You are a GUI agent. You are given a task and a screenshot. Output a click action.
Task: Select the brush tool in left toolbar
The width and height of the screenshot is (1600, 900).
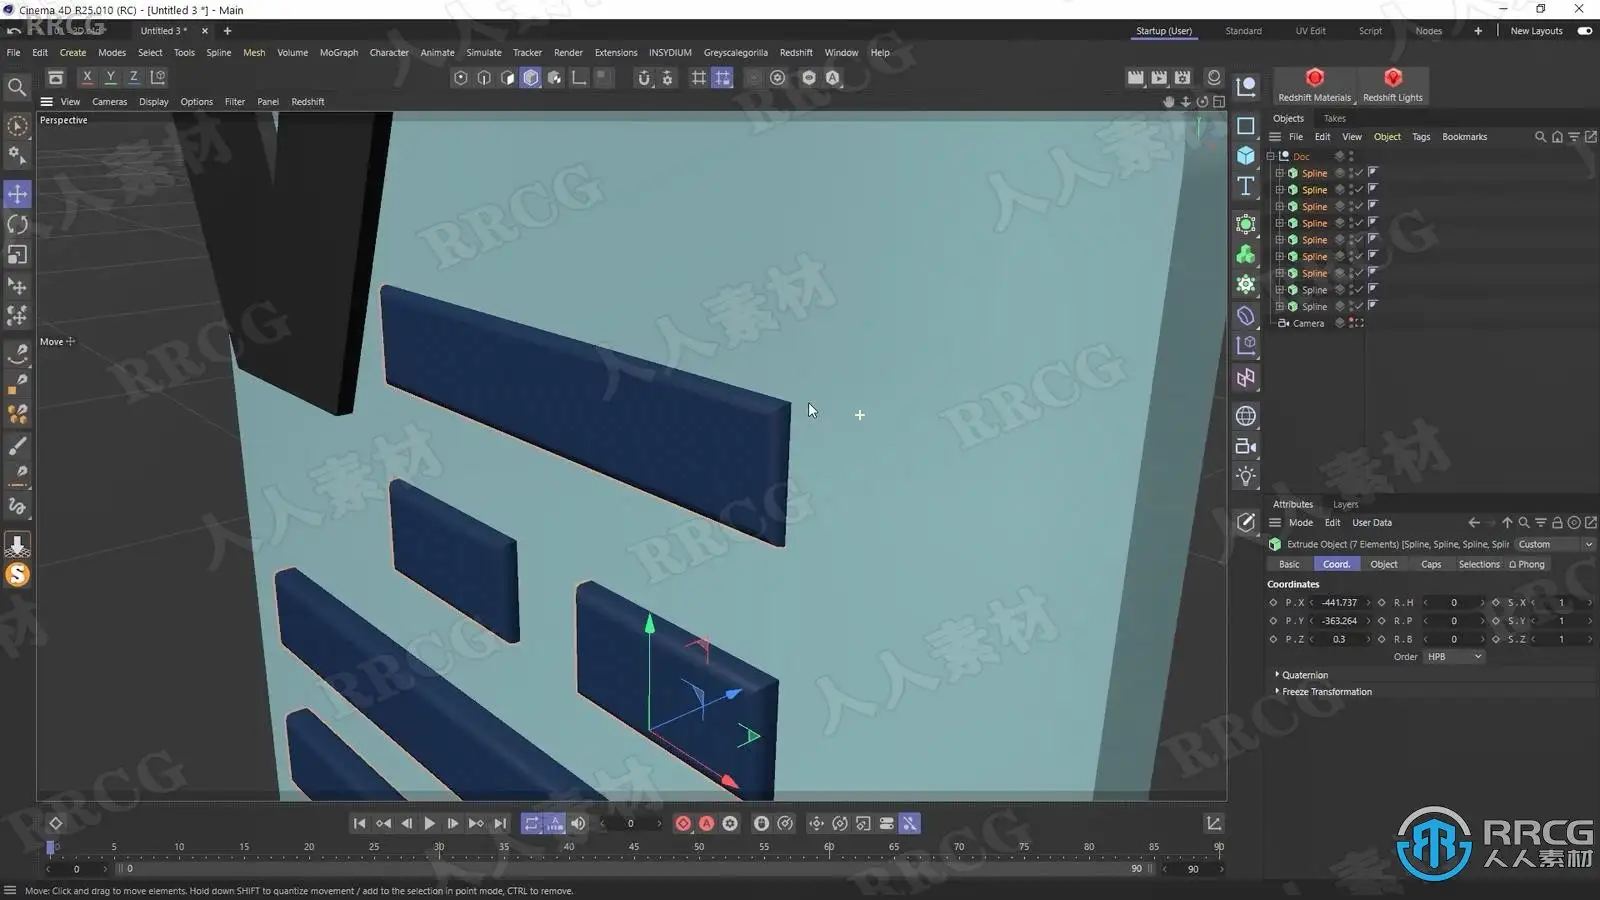(17, 446)
